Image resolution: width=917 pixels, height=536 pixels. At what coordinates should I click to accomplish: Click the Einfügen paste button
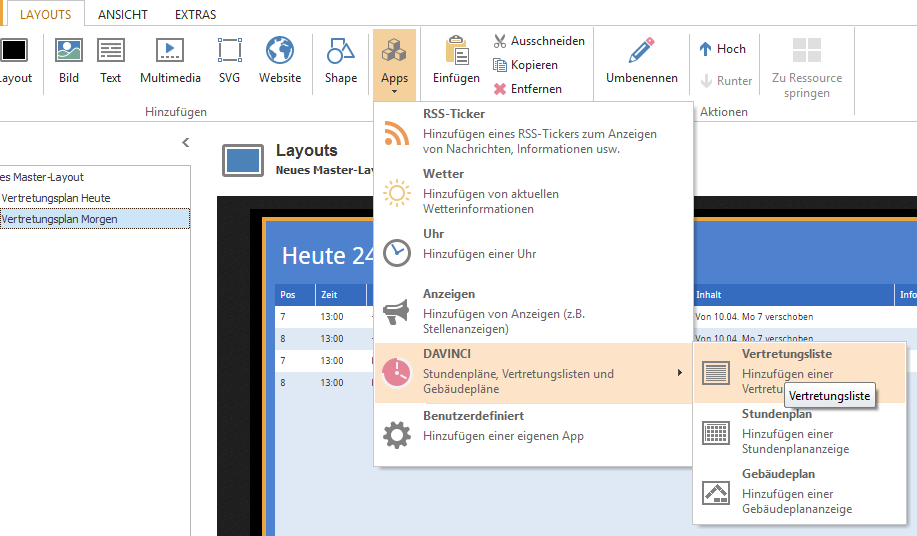(456, 61)
